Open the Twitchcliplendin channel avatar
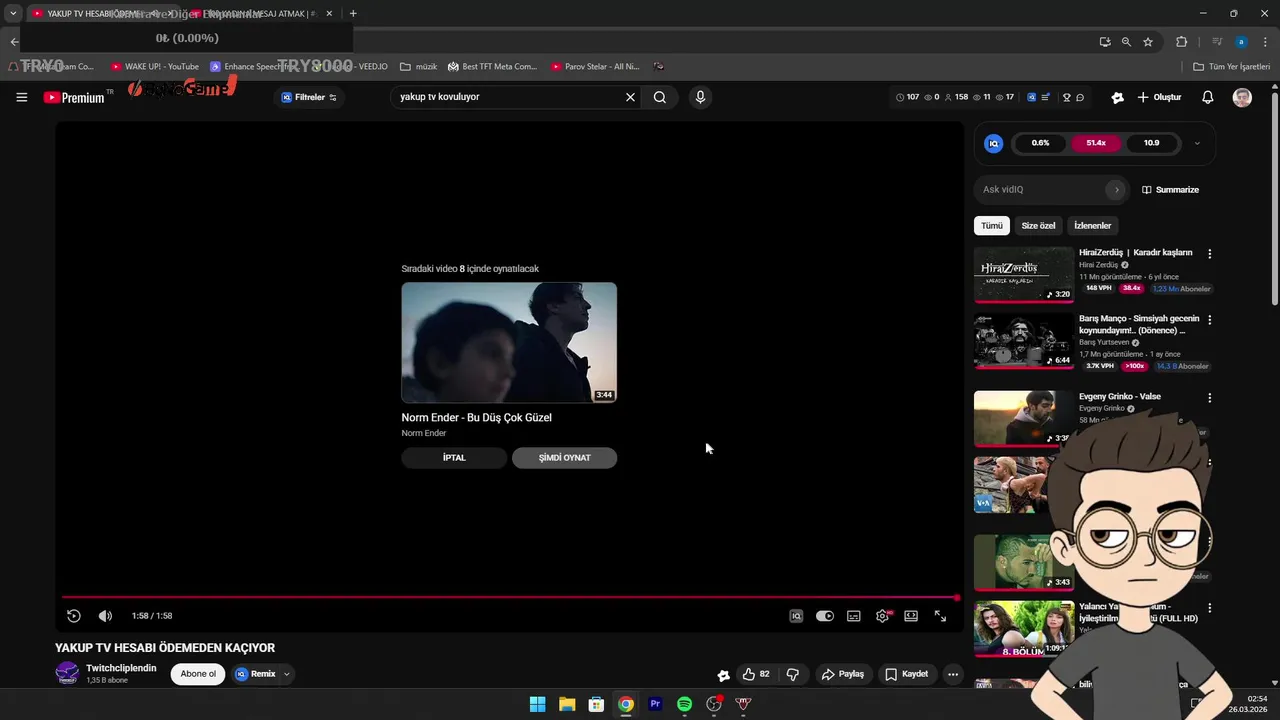 click(67, 673)
